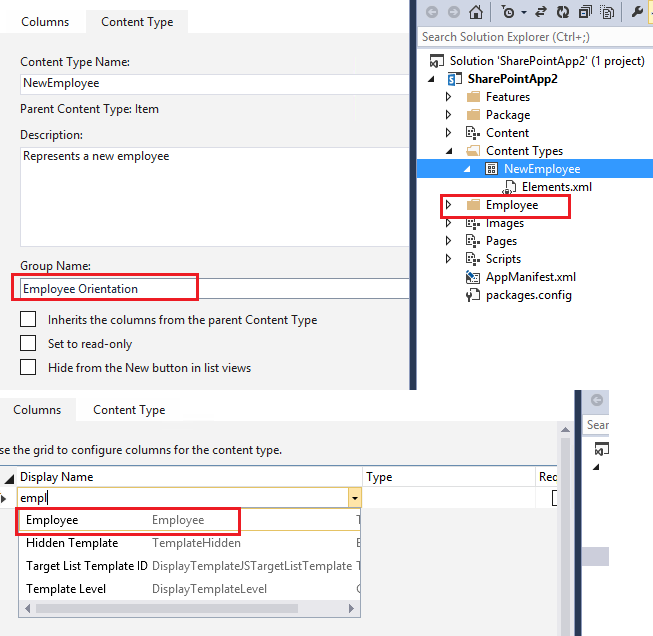Click the Sync with Active Document icon
Screen dimensions: 653x636
541,12
